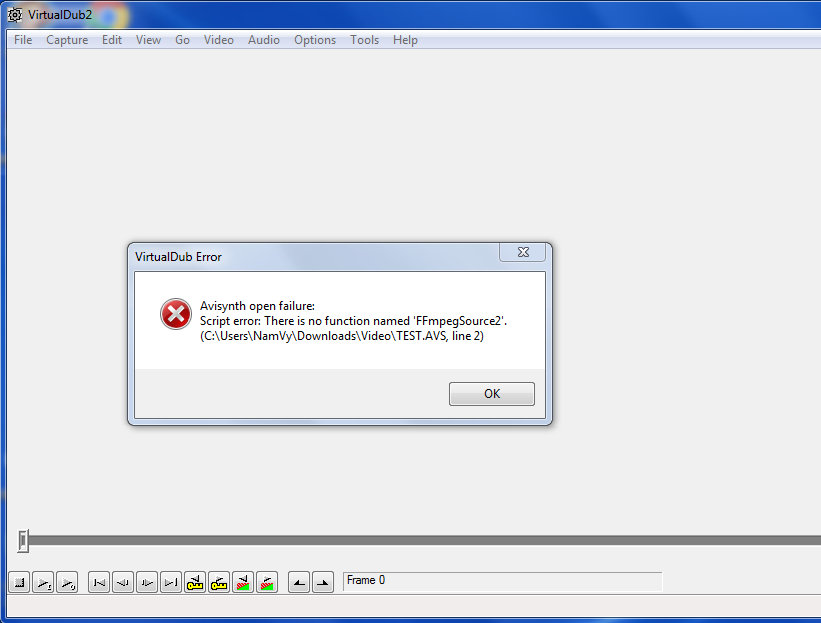
Task: Open the File menu
Action: 23,40
